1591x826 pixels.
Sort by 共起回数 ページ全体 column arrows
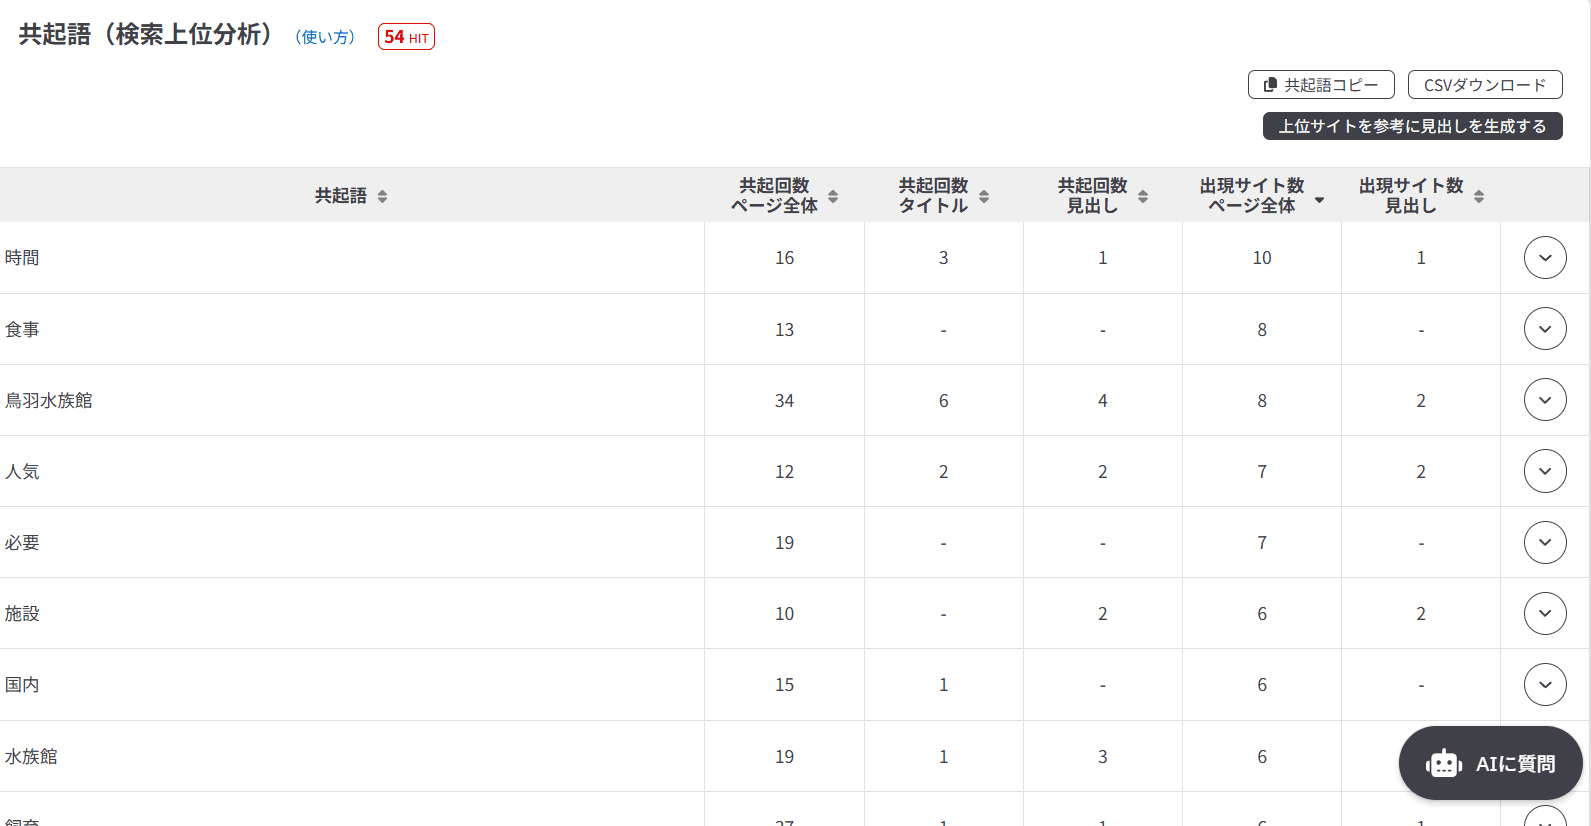[x=833, y=196]
